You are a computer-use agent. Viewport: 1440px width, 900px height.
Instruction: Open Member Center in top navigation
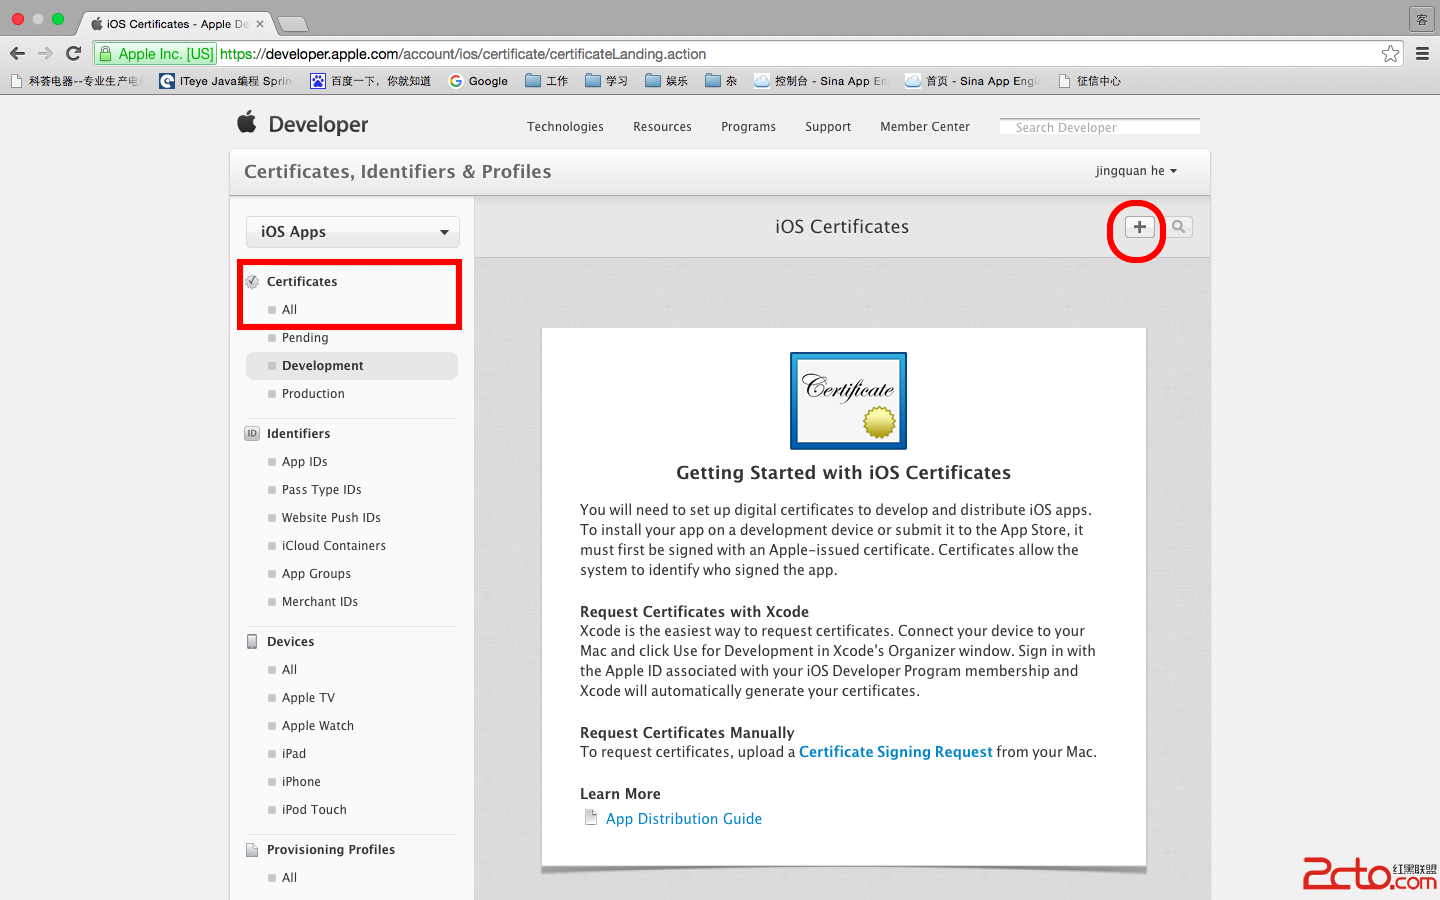coord(924,127)
